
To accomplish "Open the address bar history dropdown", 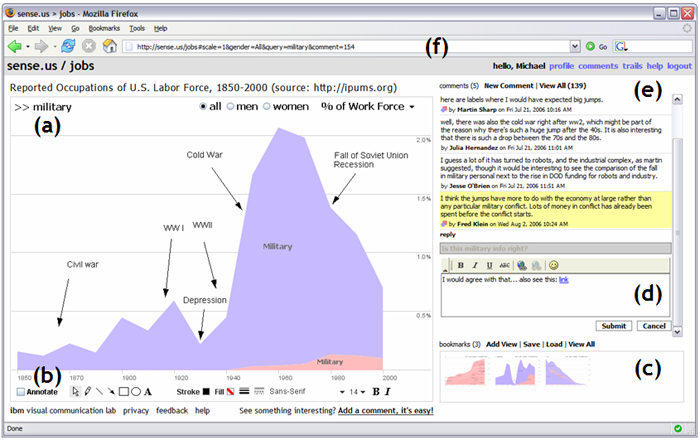I will click(x=575, y=46).
